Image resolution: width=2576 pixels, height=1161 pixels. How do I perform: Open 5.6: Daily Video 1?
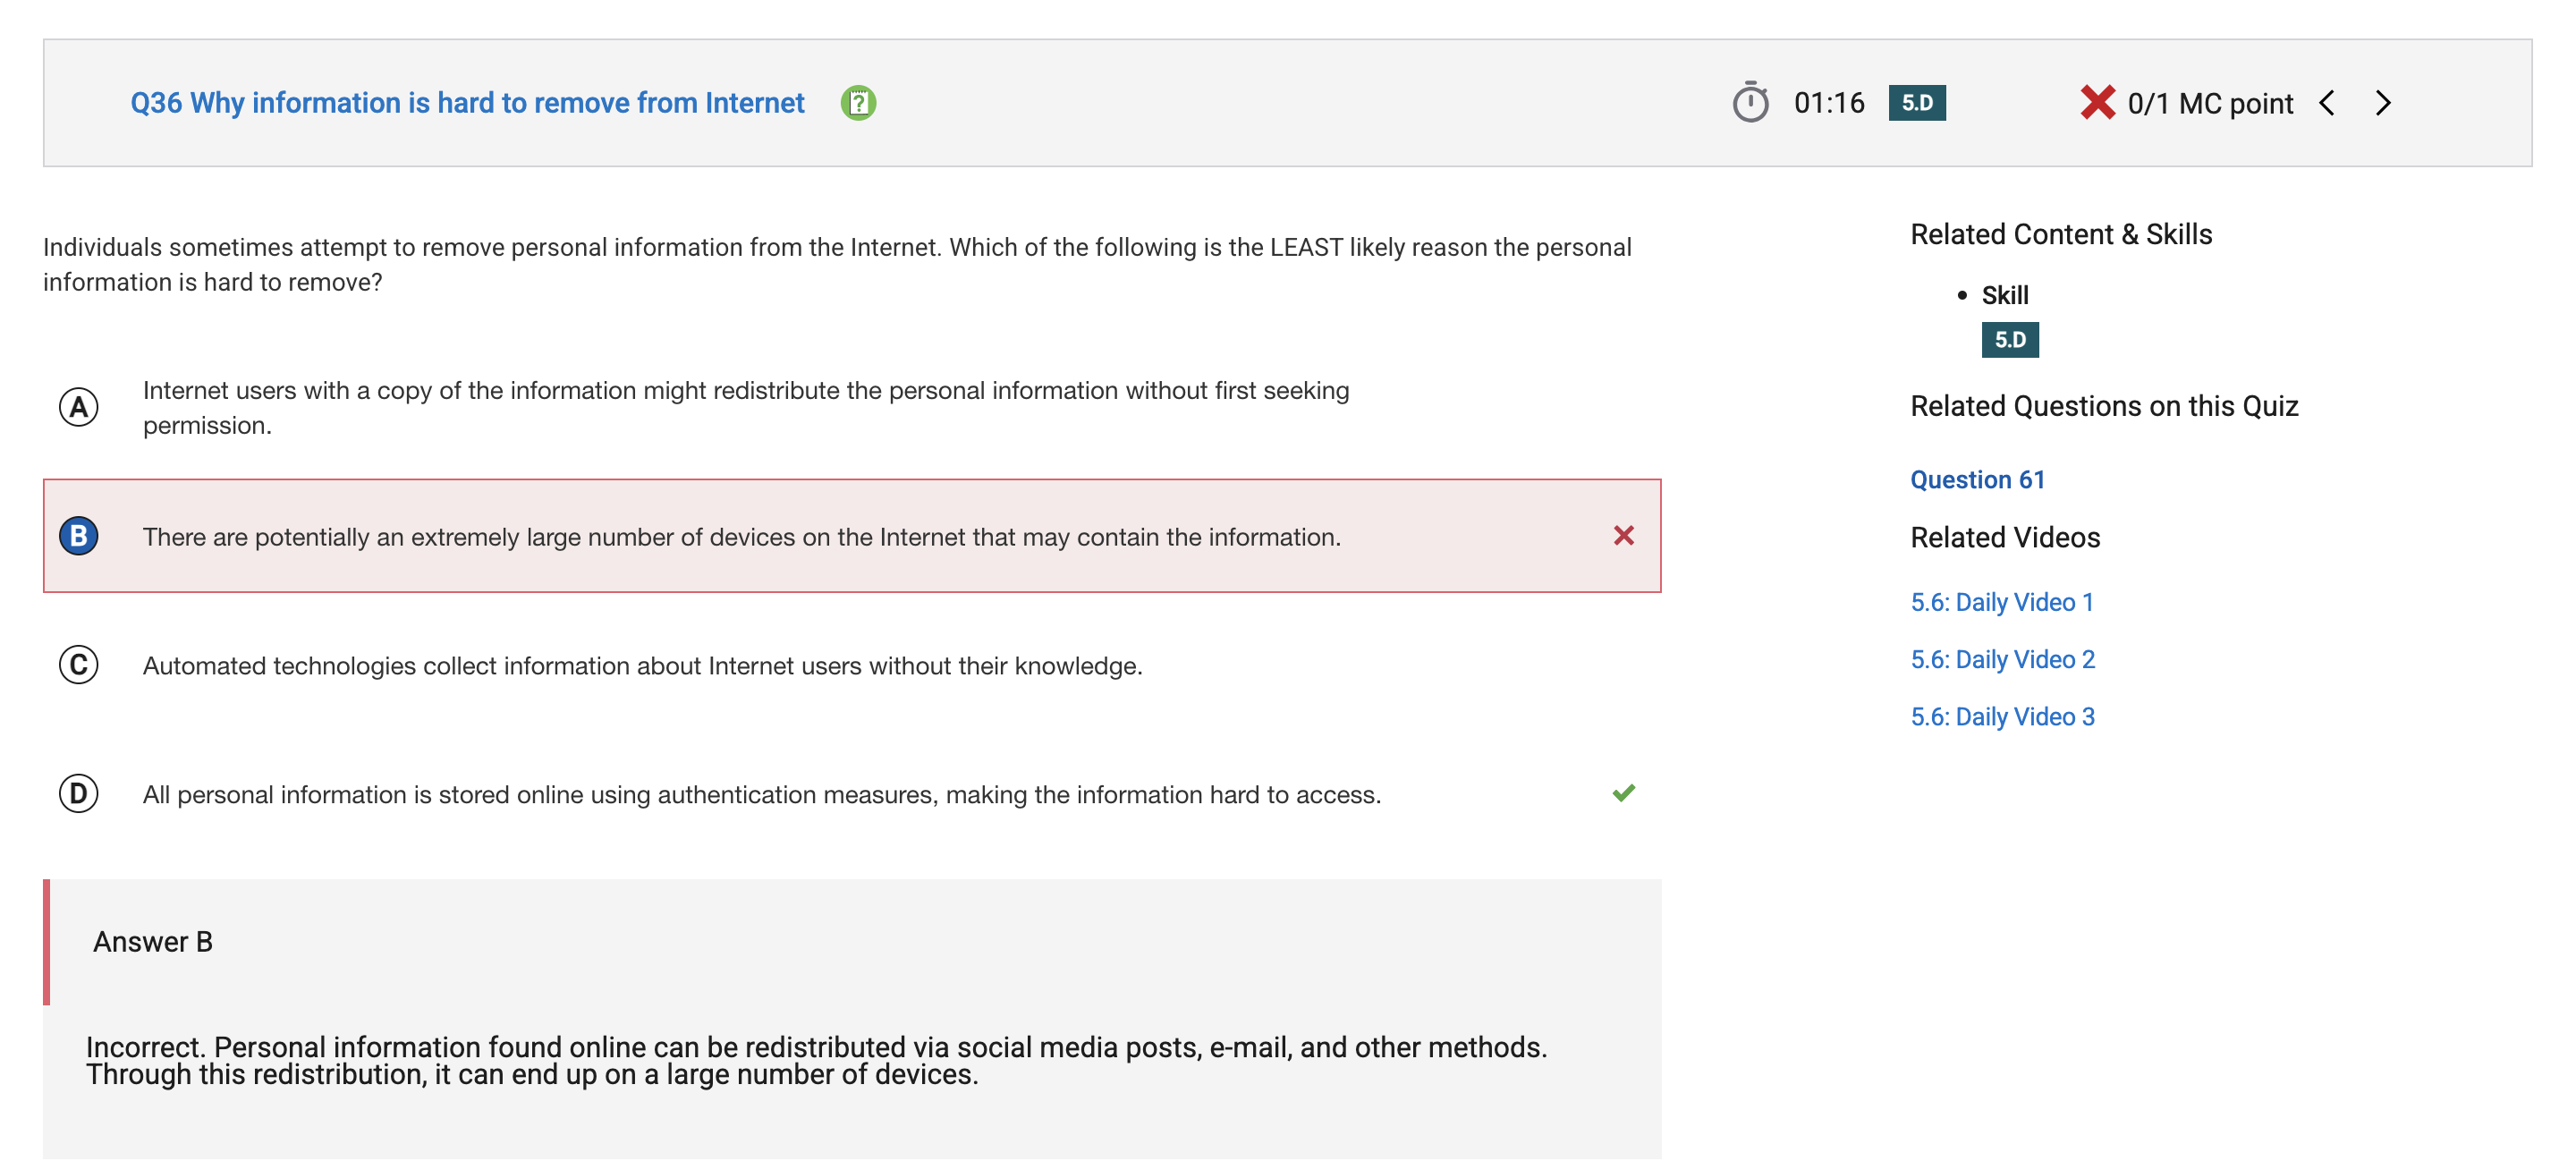click(x=2001, y=603)
